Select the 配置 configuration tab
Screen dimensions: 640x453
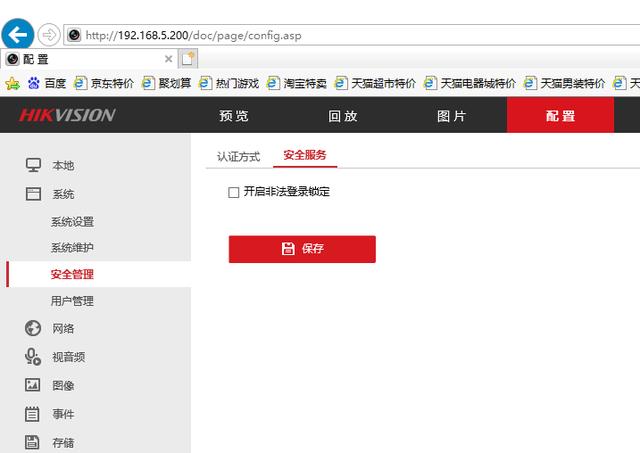coord(560,115)
